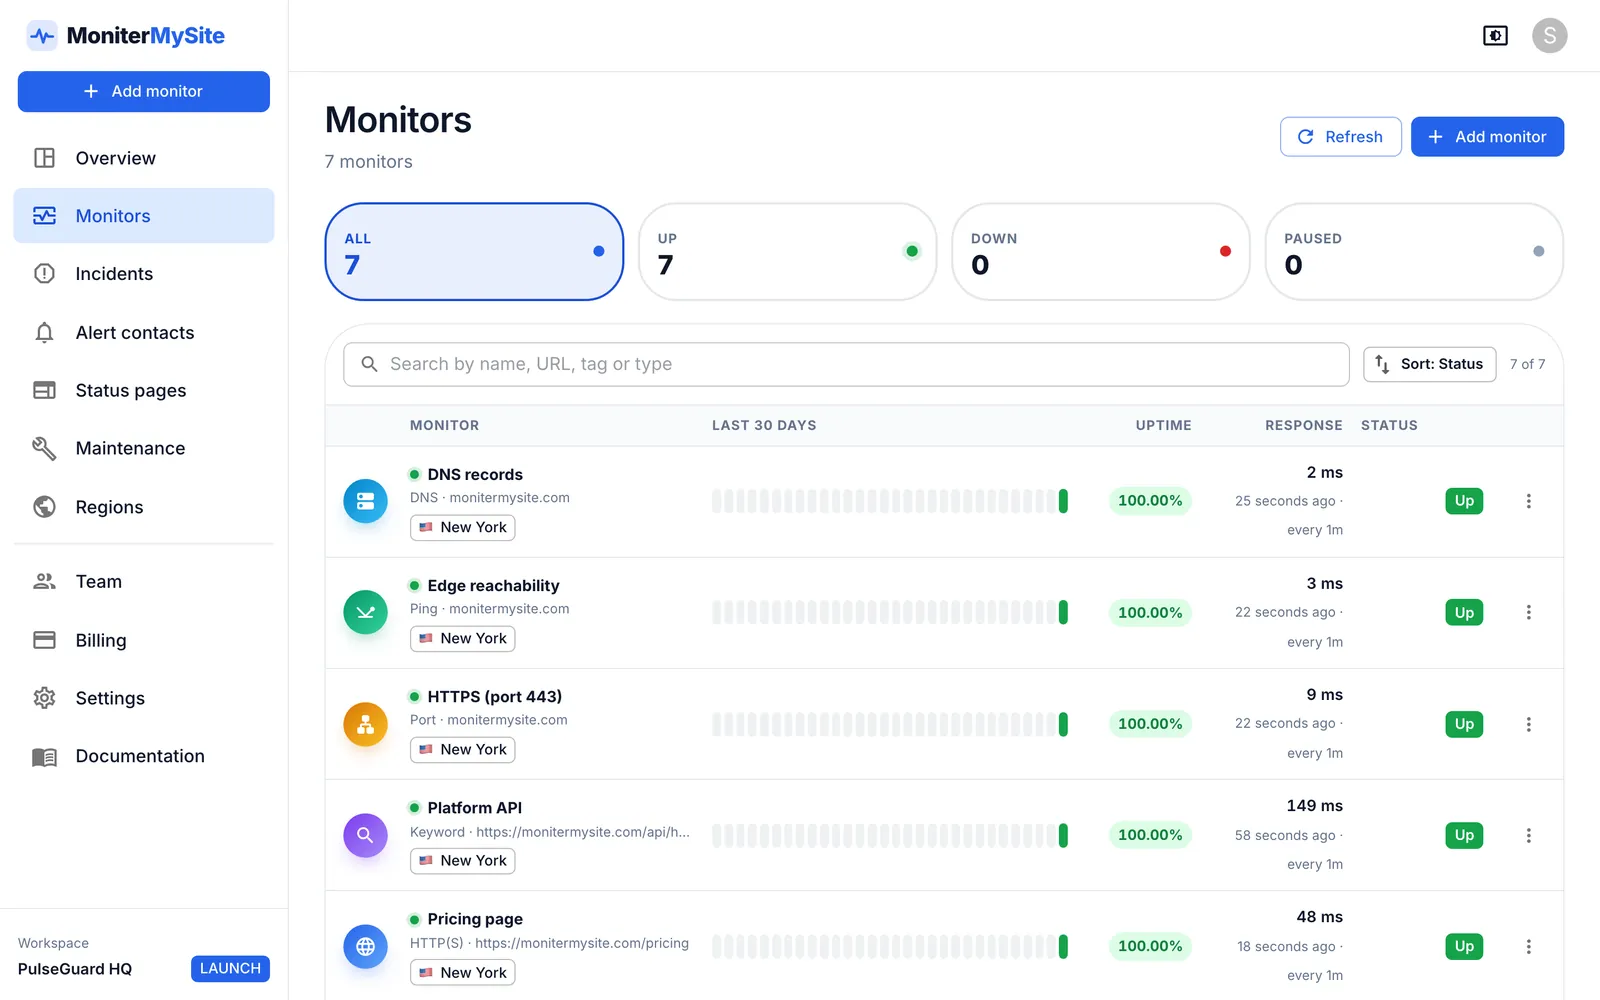The width and height of the screenshot is (1600, 1000).
Task: Filter monitors by the ALL card
Action: coord(474,252)
